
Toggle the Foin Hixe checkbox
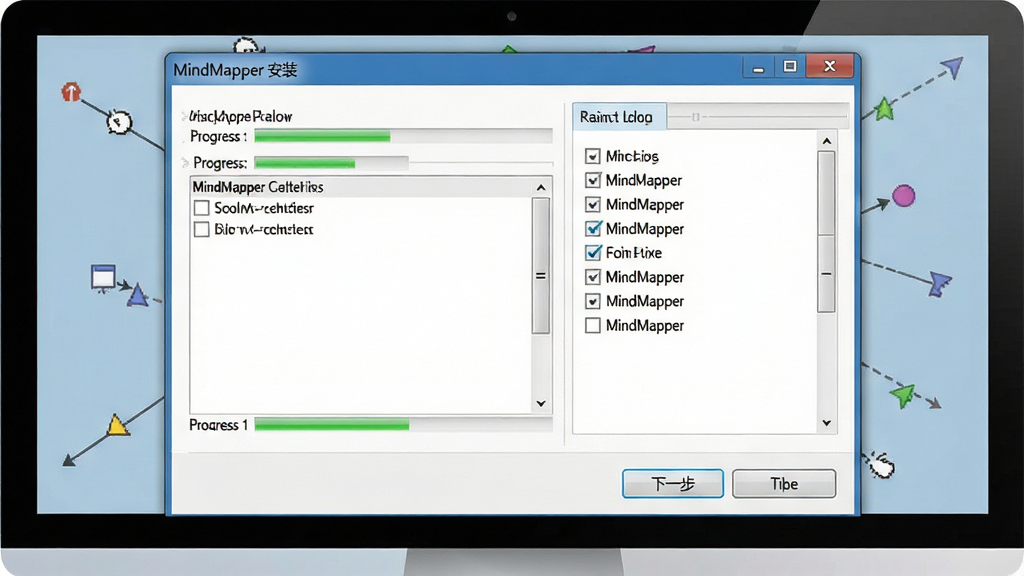[x=593, y=252]
